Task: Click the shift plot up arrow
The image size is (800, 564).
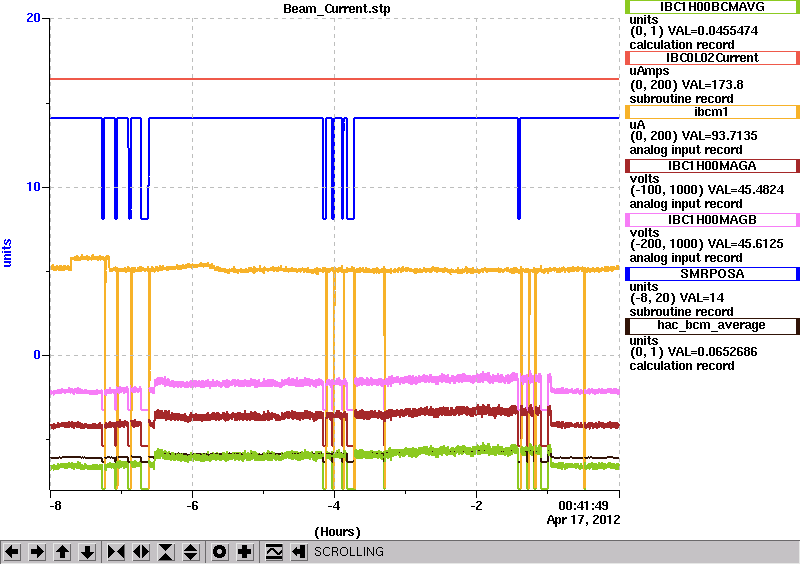Action: tap(62, 552)
